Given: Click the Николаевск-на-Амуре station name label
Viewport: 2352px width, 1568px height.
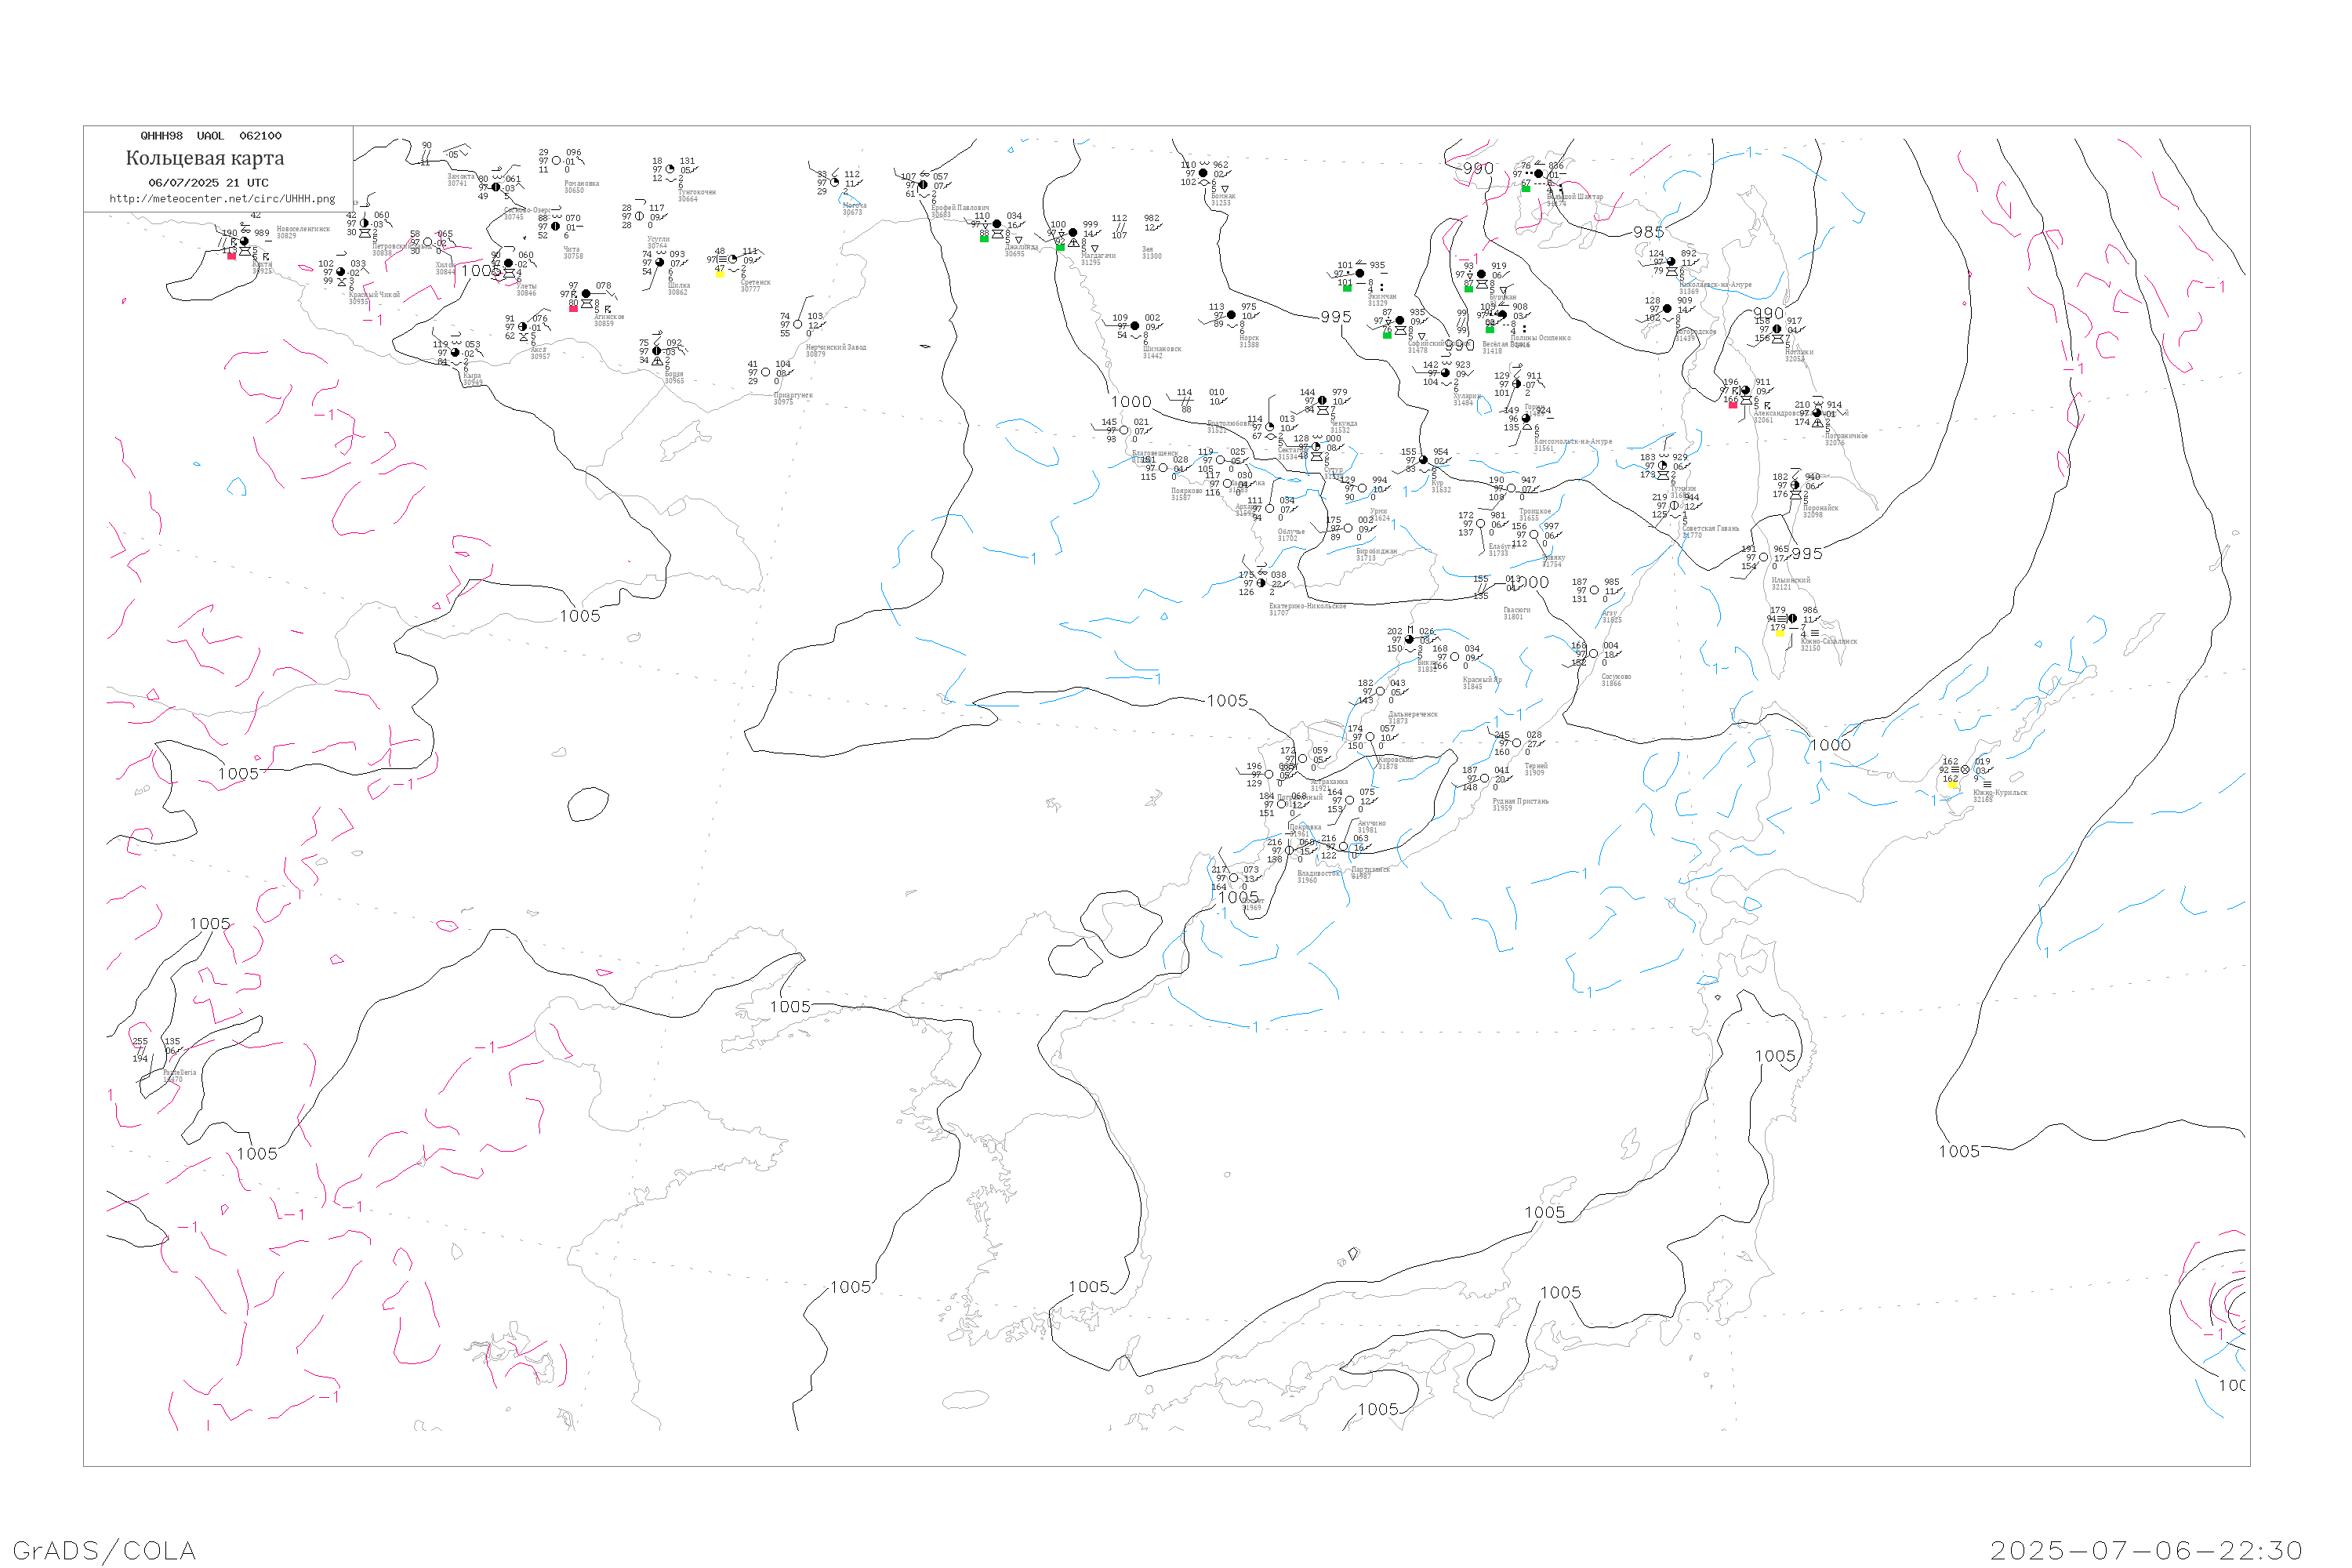Looking at the screenshot, I should coord(1715,285).
